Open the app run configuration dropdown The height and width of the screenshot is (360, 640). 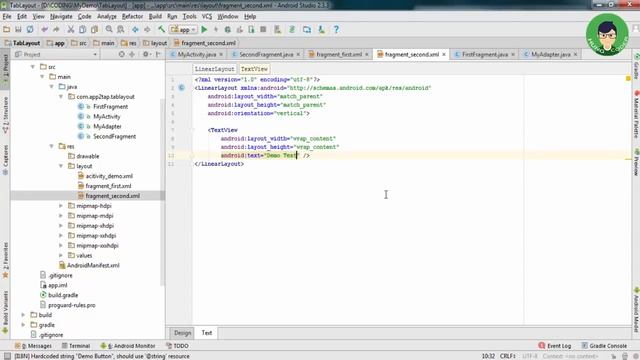click(183, 29)
